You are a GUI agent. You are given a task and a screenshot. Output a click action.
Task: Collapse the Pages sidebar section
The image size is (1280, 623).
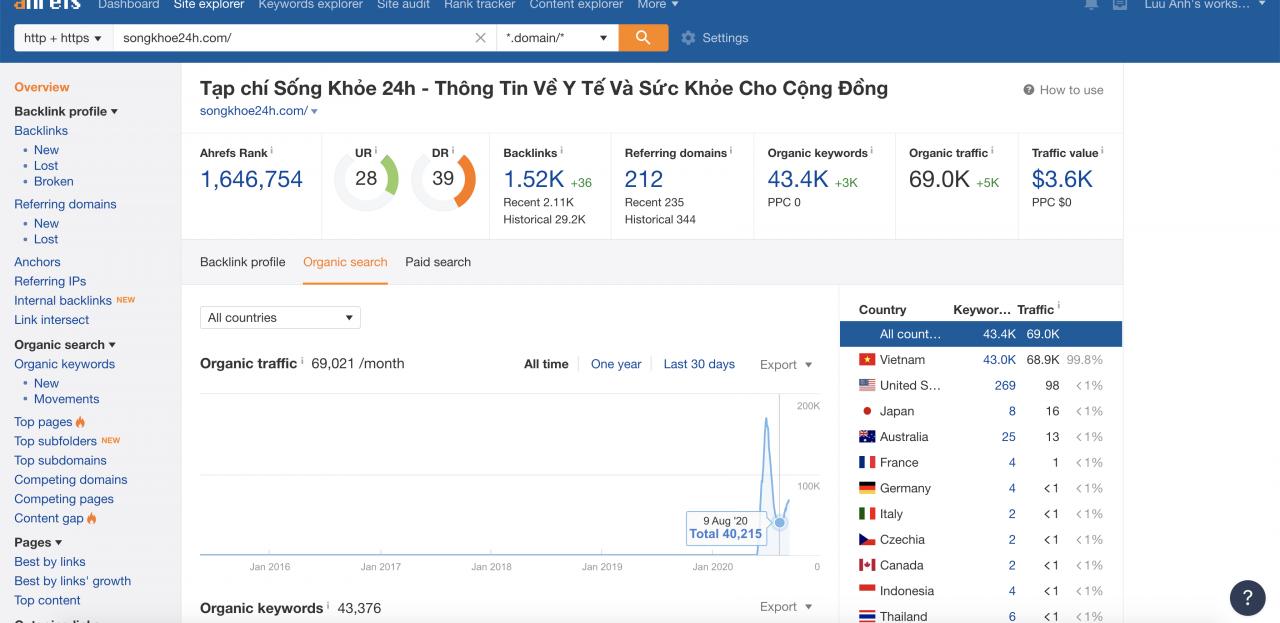coord(38,543)
